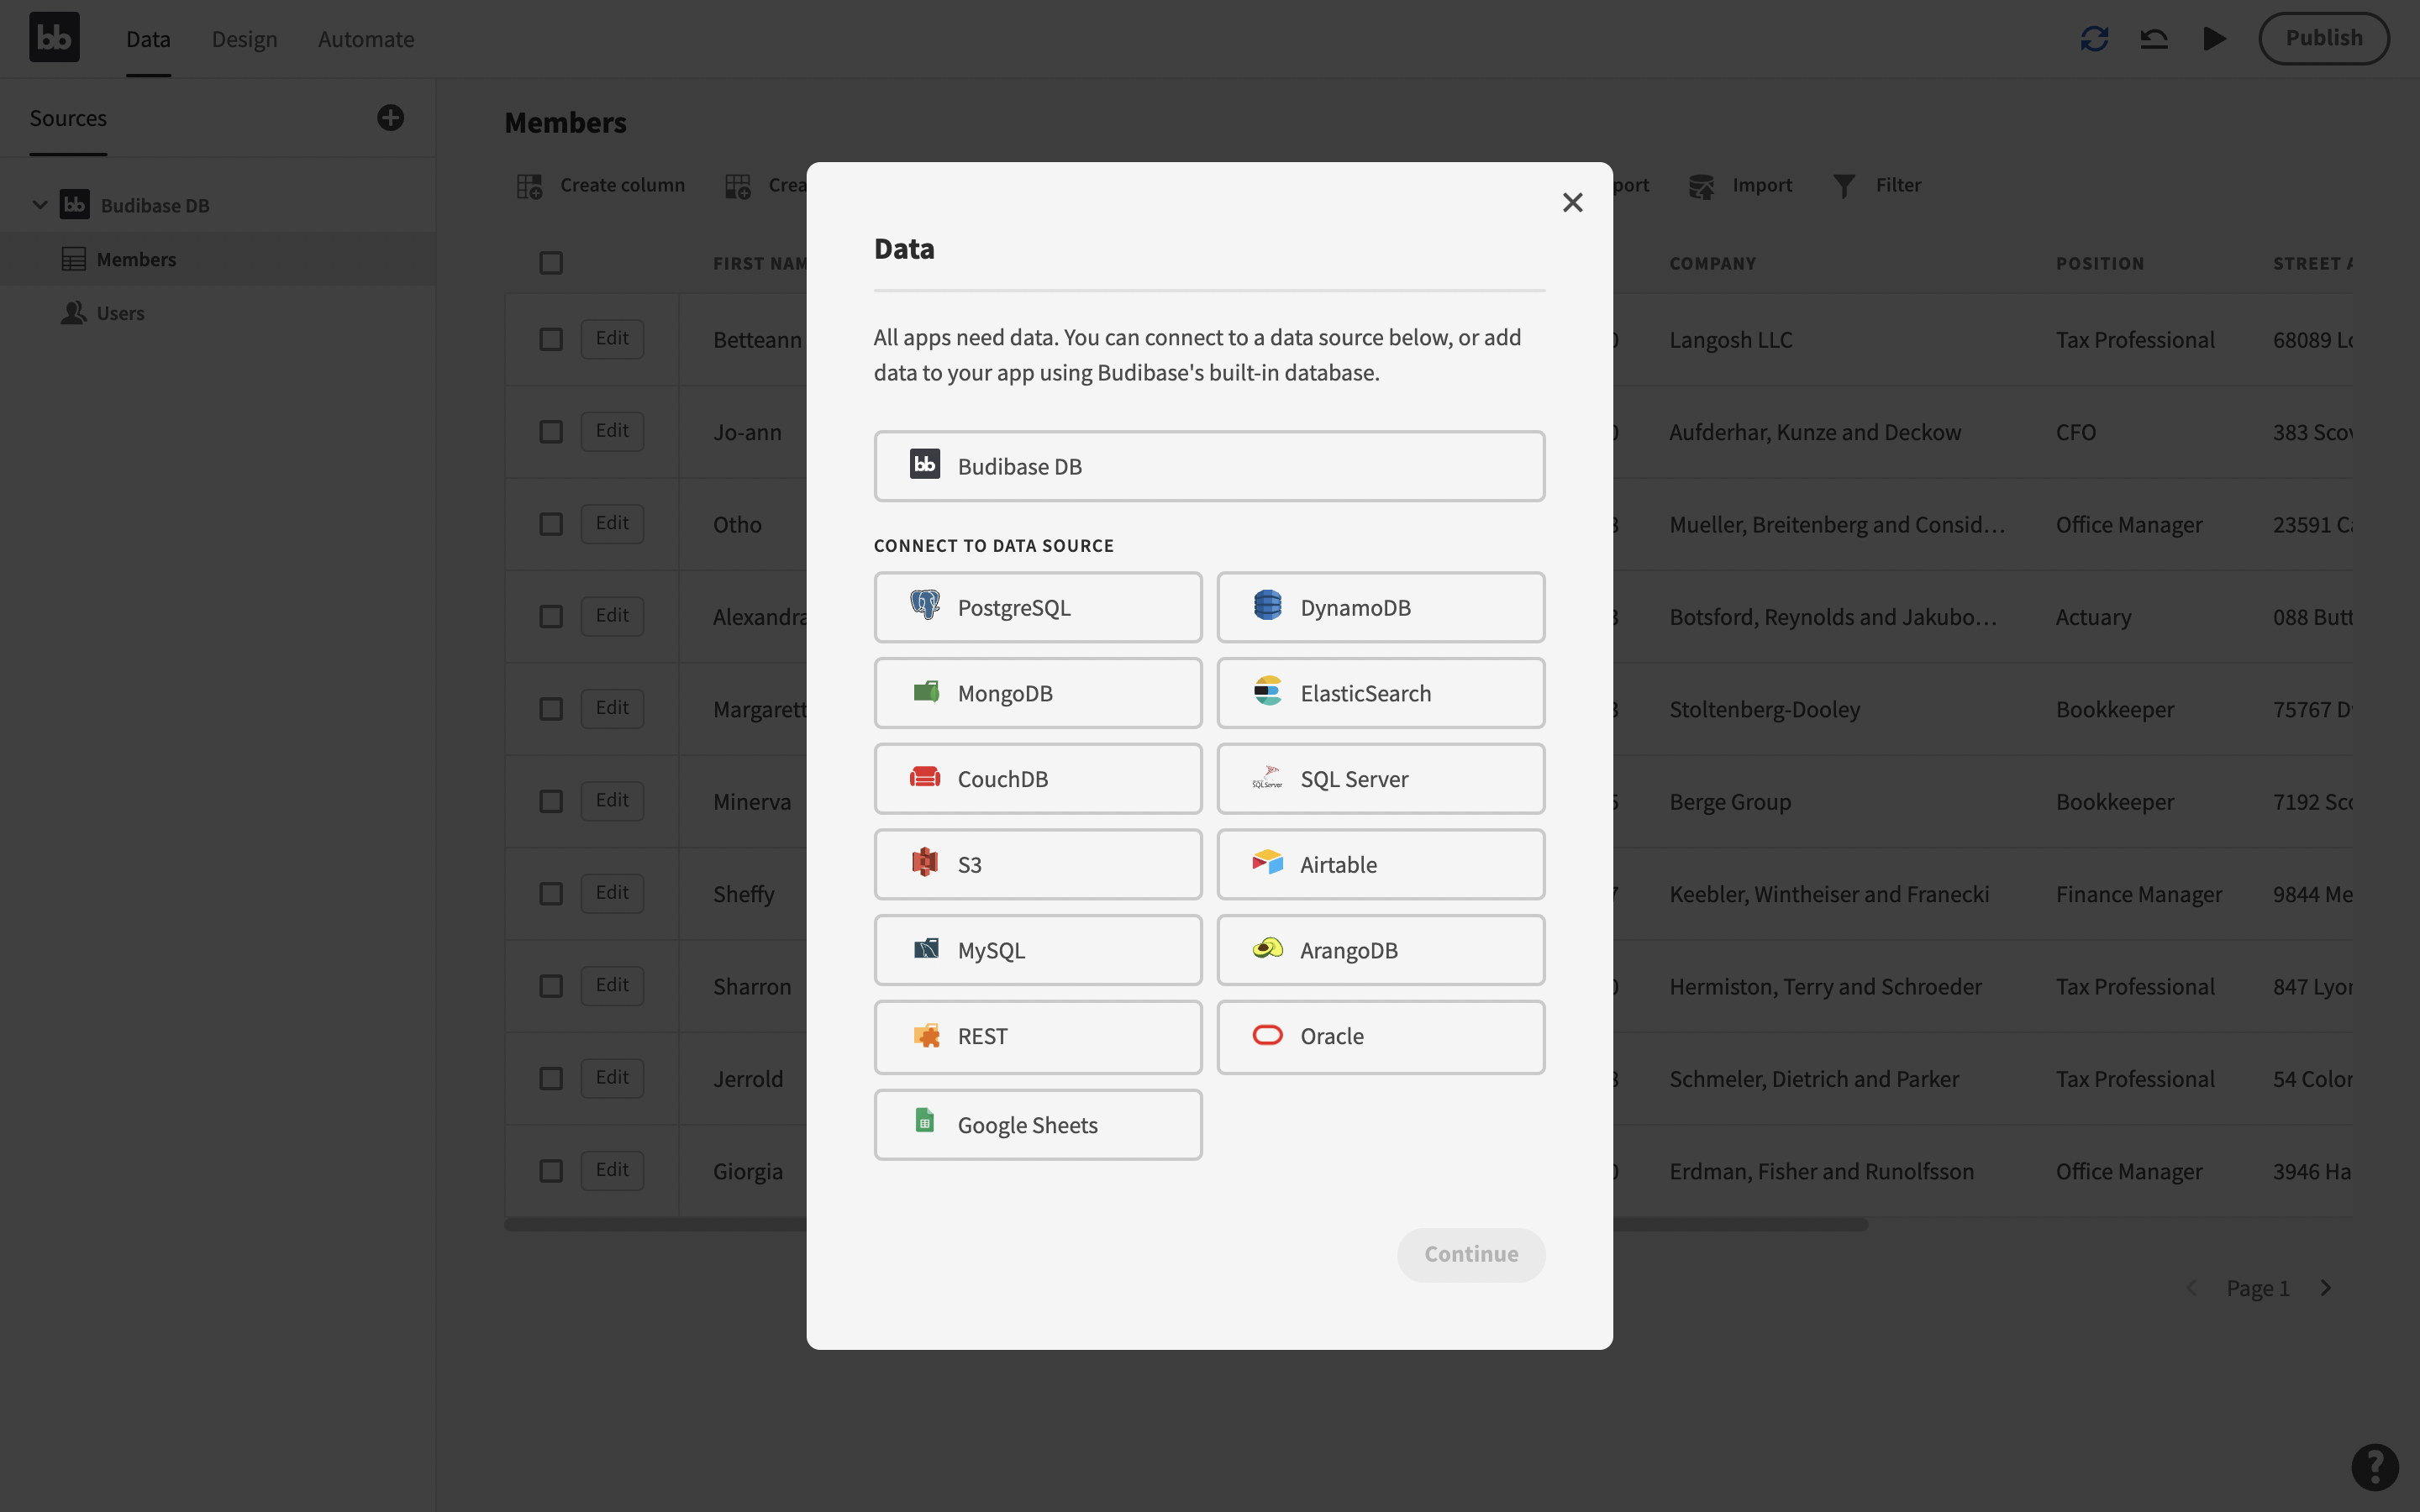Select the Google Sheets connector
This screenshot has height=1512, width=2420.
(x=1037, y=1124)
